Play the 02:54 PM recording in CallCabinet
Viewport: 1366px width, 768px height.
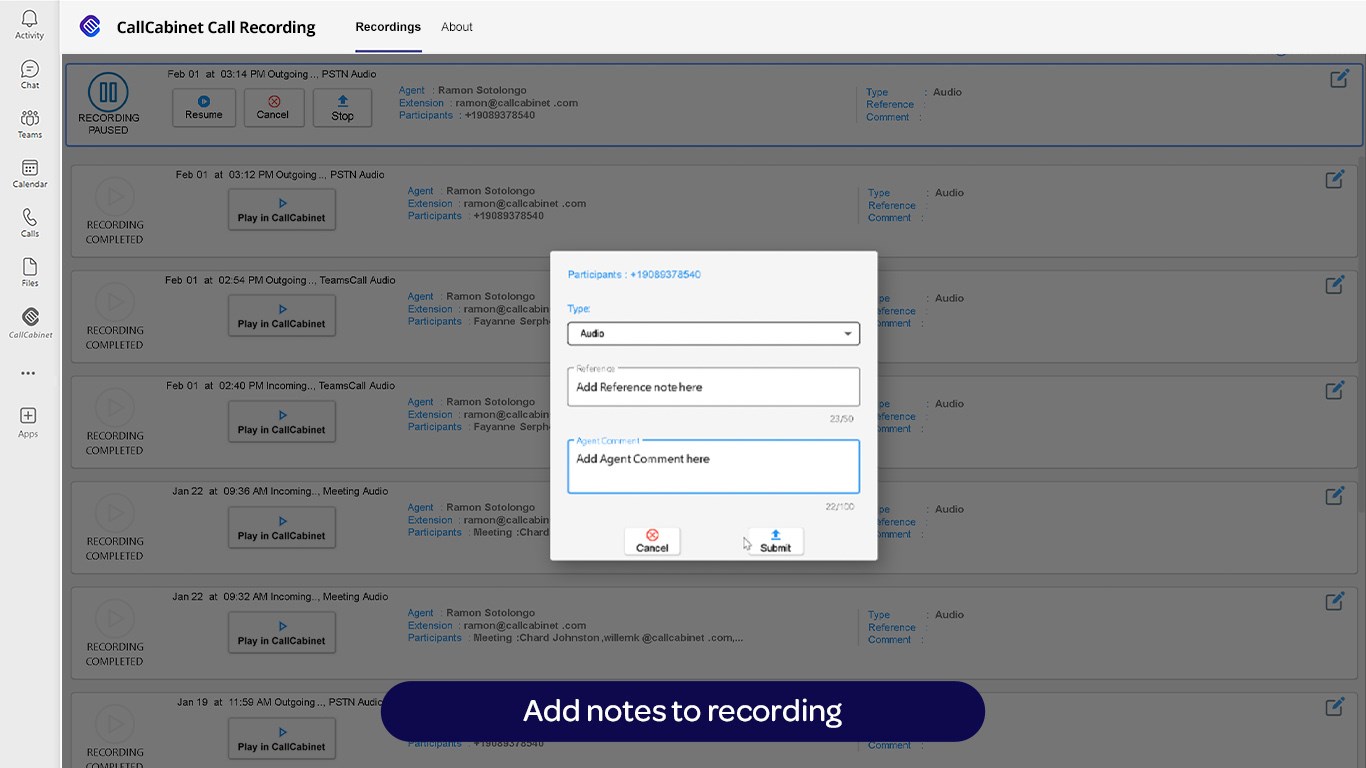(x=282, y=316)
